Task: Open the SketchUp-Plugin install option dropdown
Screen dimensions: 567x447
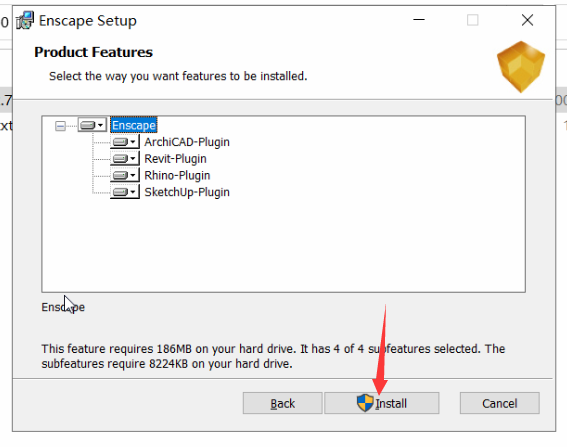Action: point(125,192)
